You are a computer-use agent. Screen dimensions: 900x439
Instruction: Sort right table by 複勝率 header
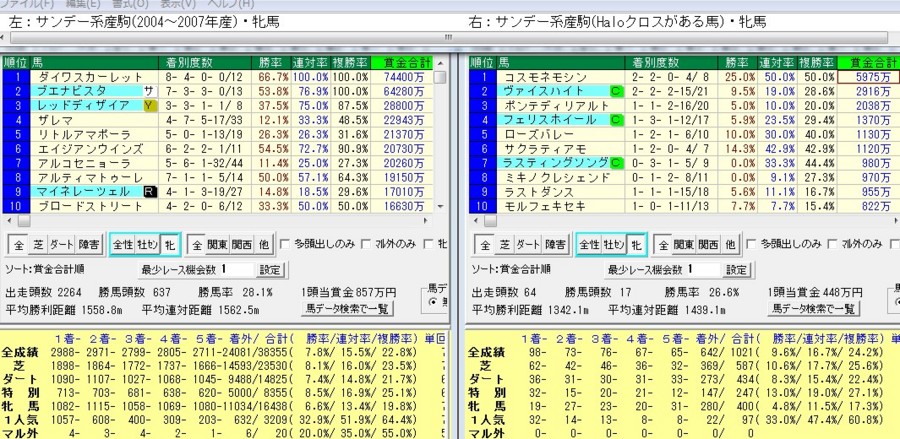[x=816, y=63]
